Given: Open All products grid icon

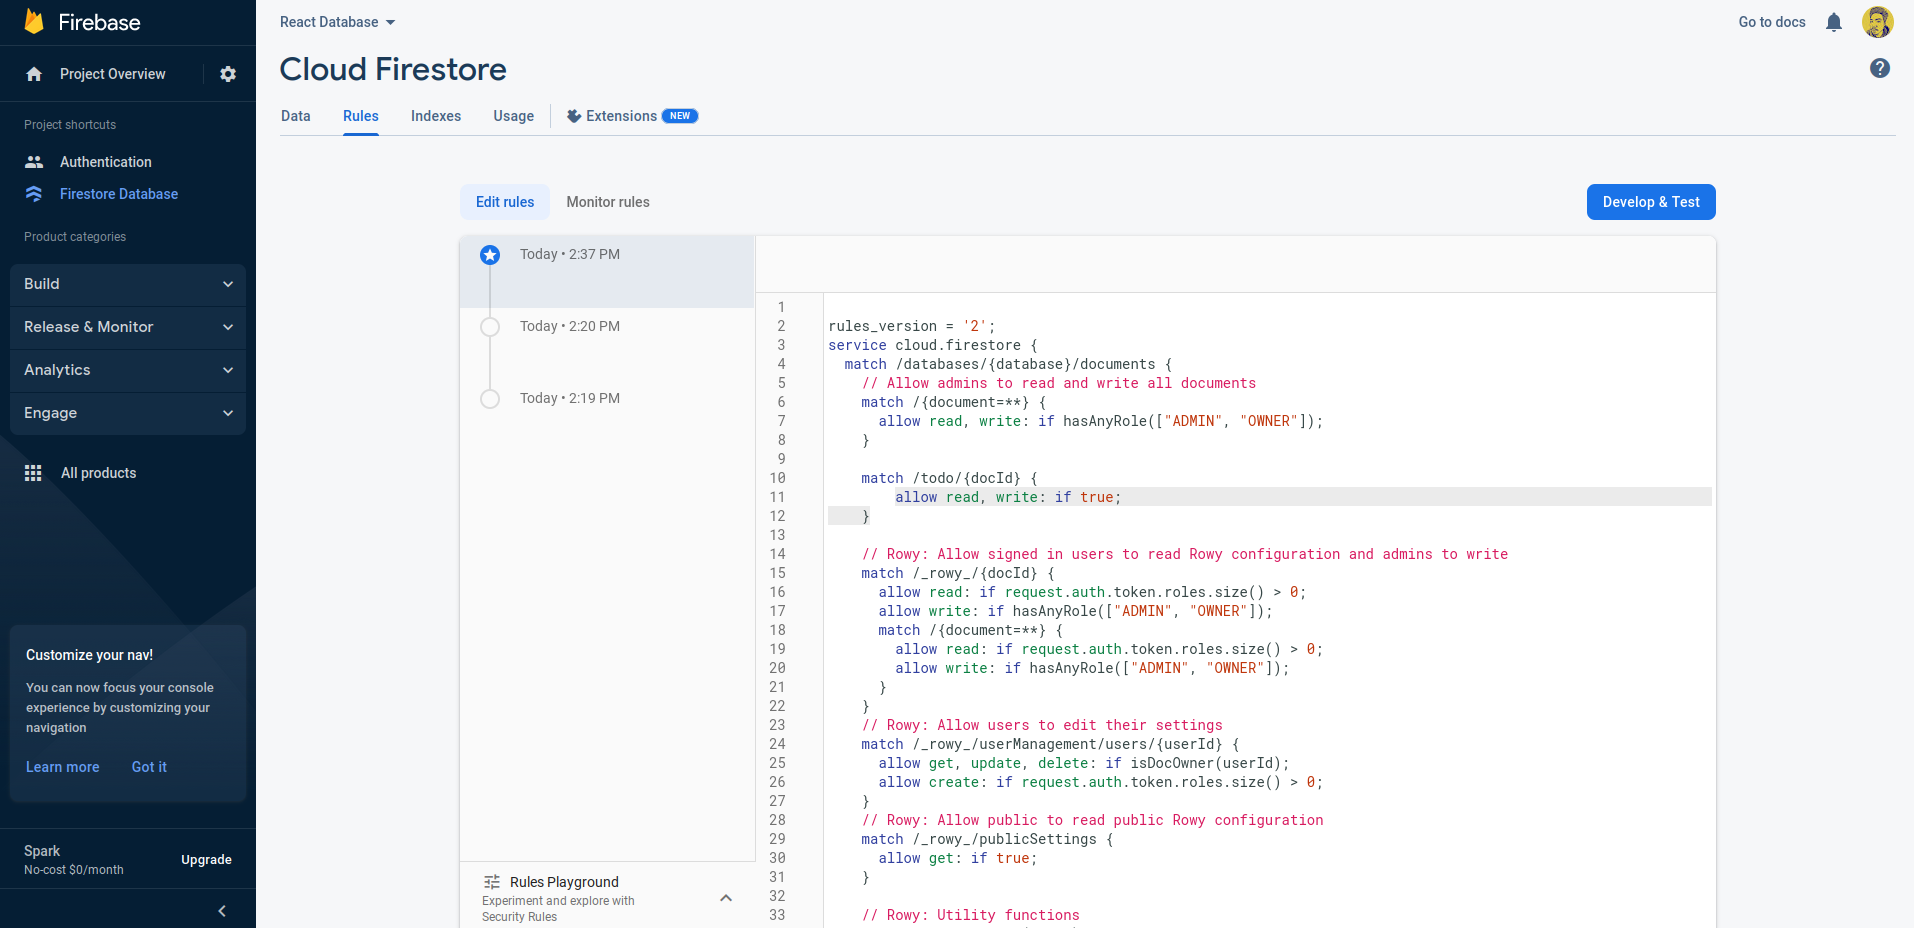Looking at the screenshot, I should (33, 473).
